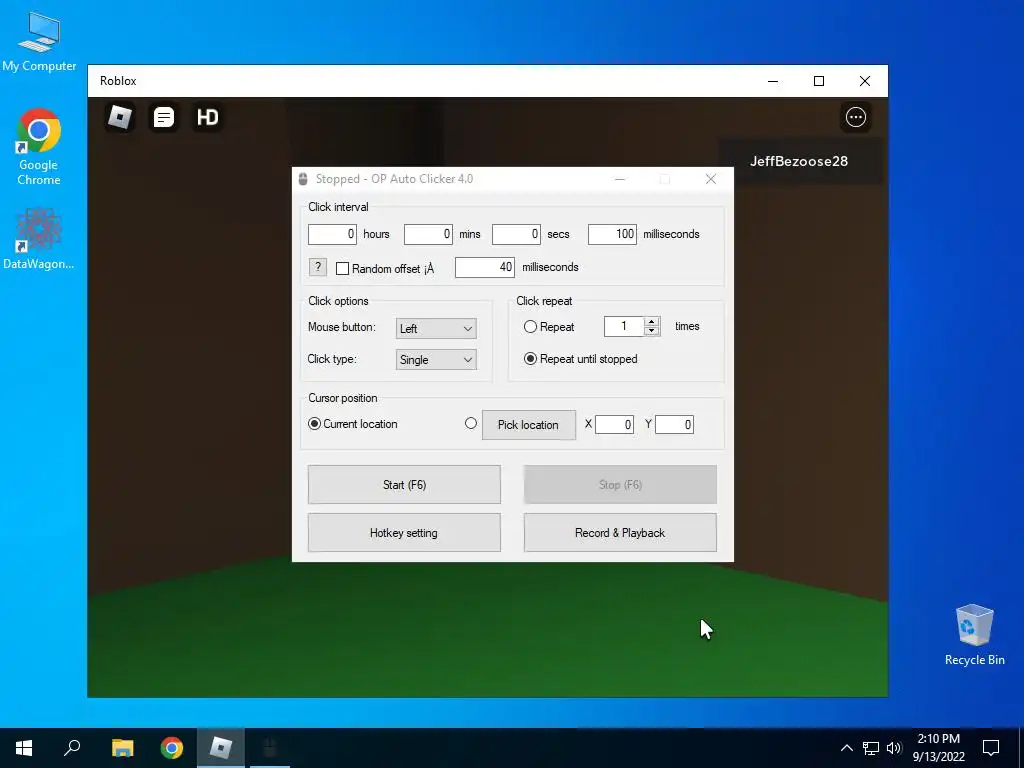Open the Windows Start menu
The image size is (1024, 768).
(x=24, y=748)
